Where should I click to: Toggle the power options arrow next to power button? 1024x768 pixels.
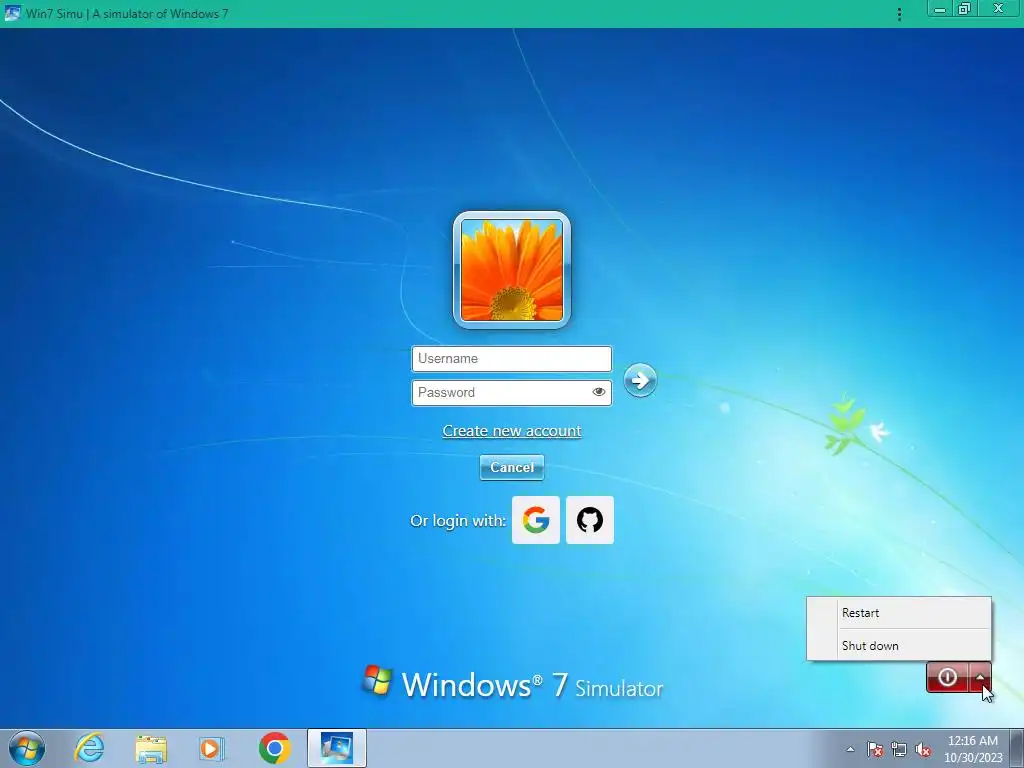980,677
